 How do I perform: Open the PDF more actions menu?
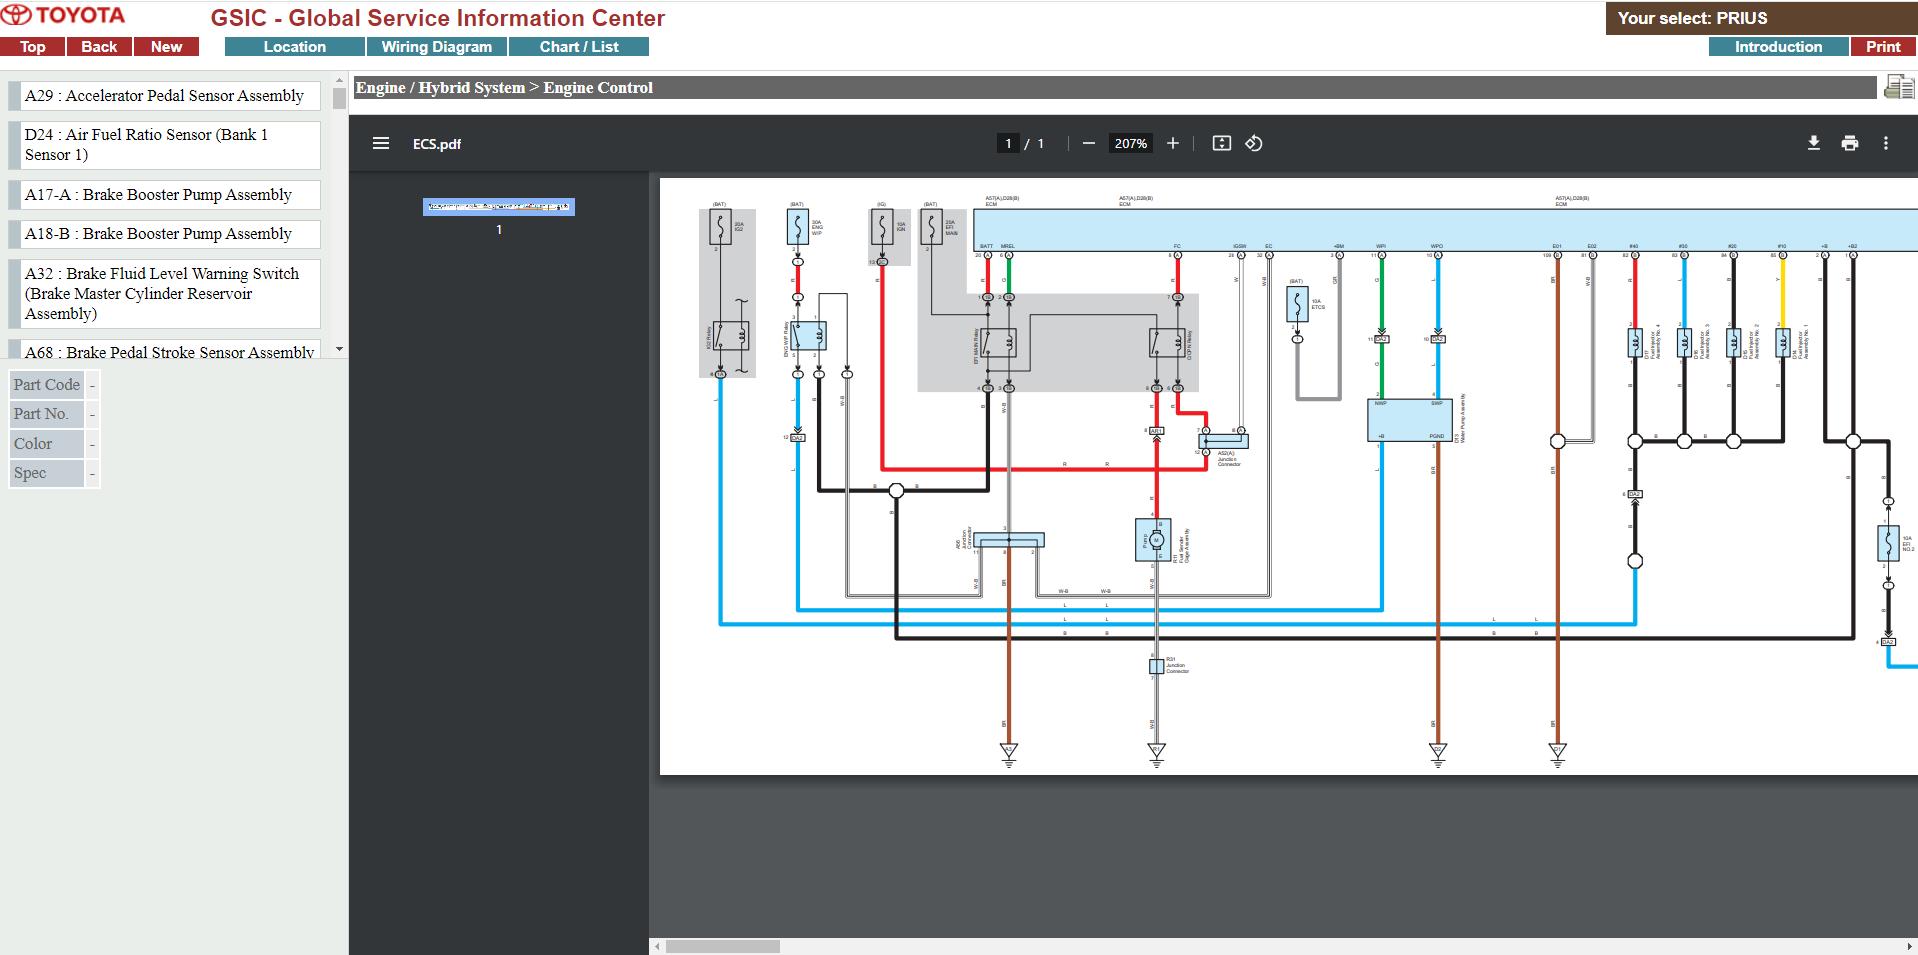click(x=1886, y=143)
